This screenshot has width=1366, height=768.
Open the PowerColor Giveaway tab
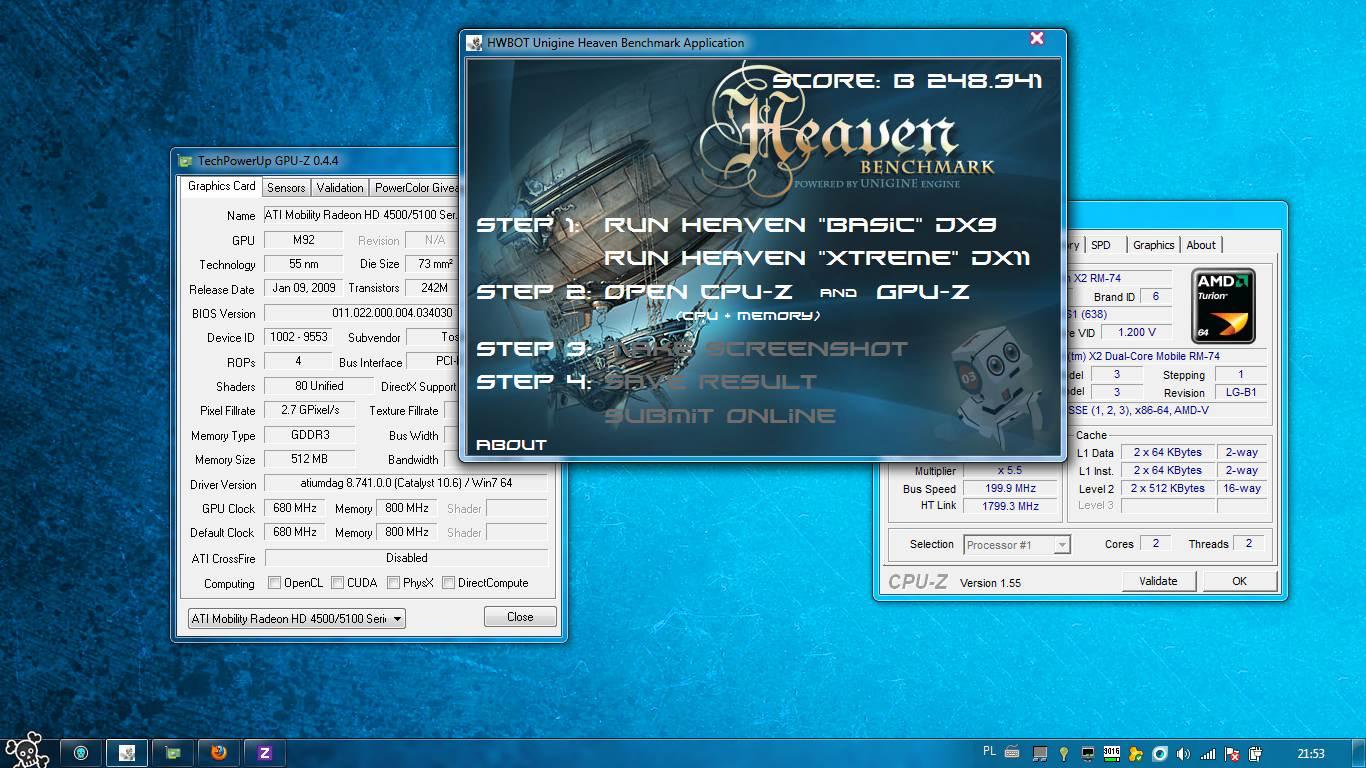415,188
